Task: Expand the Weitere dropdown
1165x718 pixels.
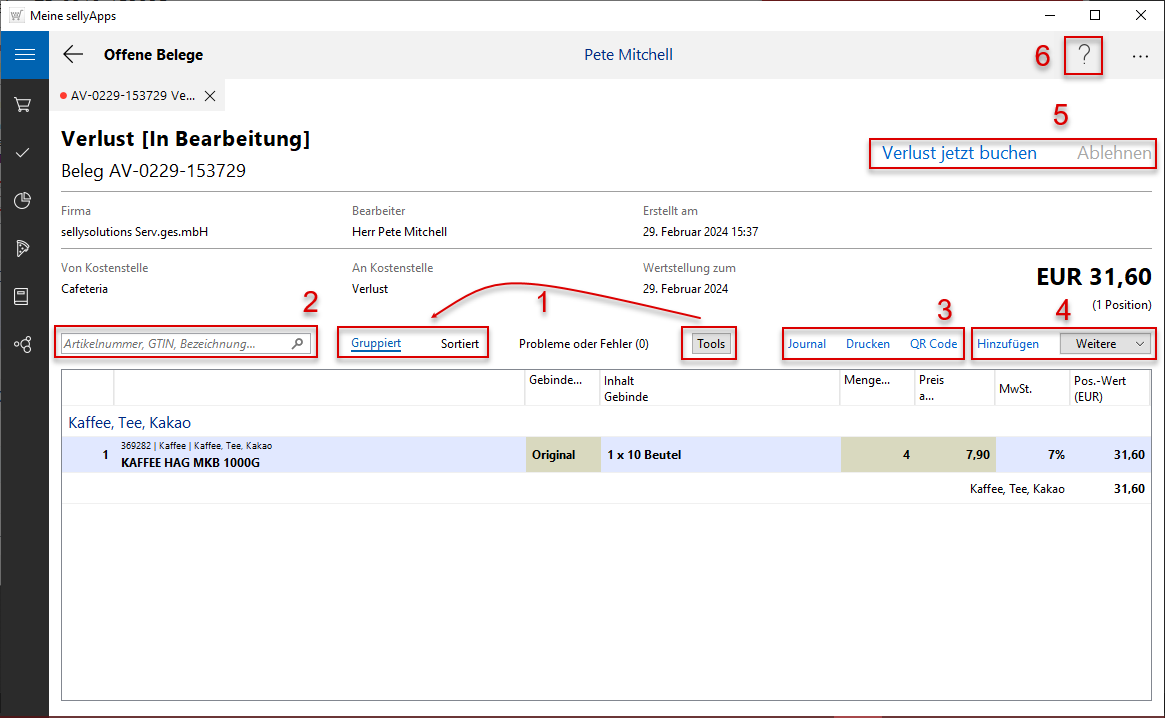Action: point(1105,343)
